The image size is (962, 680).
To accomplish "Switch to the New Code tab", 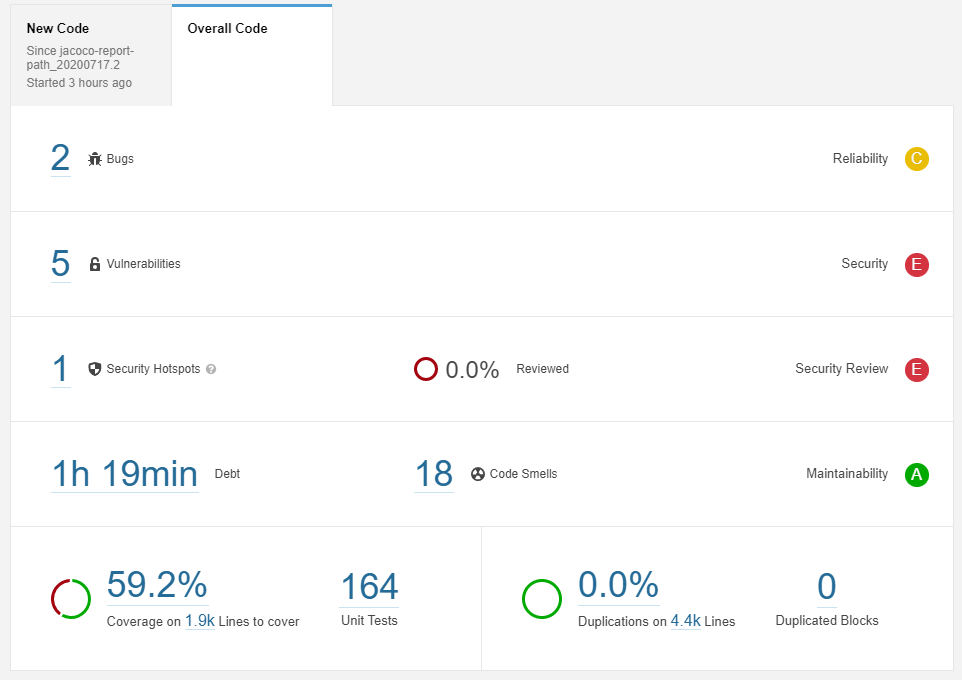I will 91,55.
